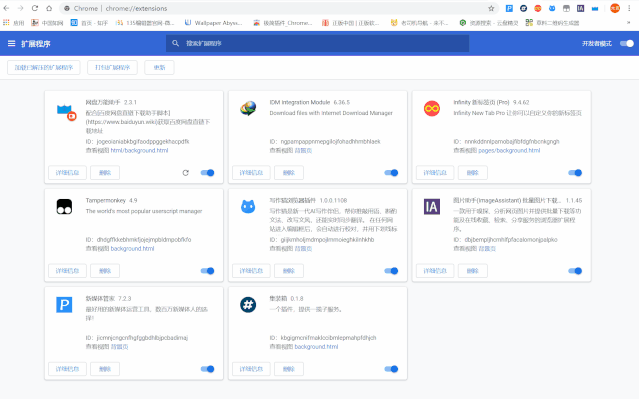Click the search magnifier icon
Image resolution: width=639 pixels, height=399 pixels.
point(176,43)
